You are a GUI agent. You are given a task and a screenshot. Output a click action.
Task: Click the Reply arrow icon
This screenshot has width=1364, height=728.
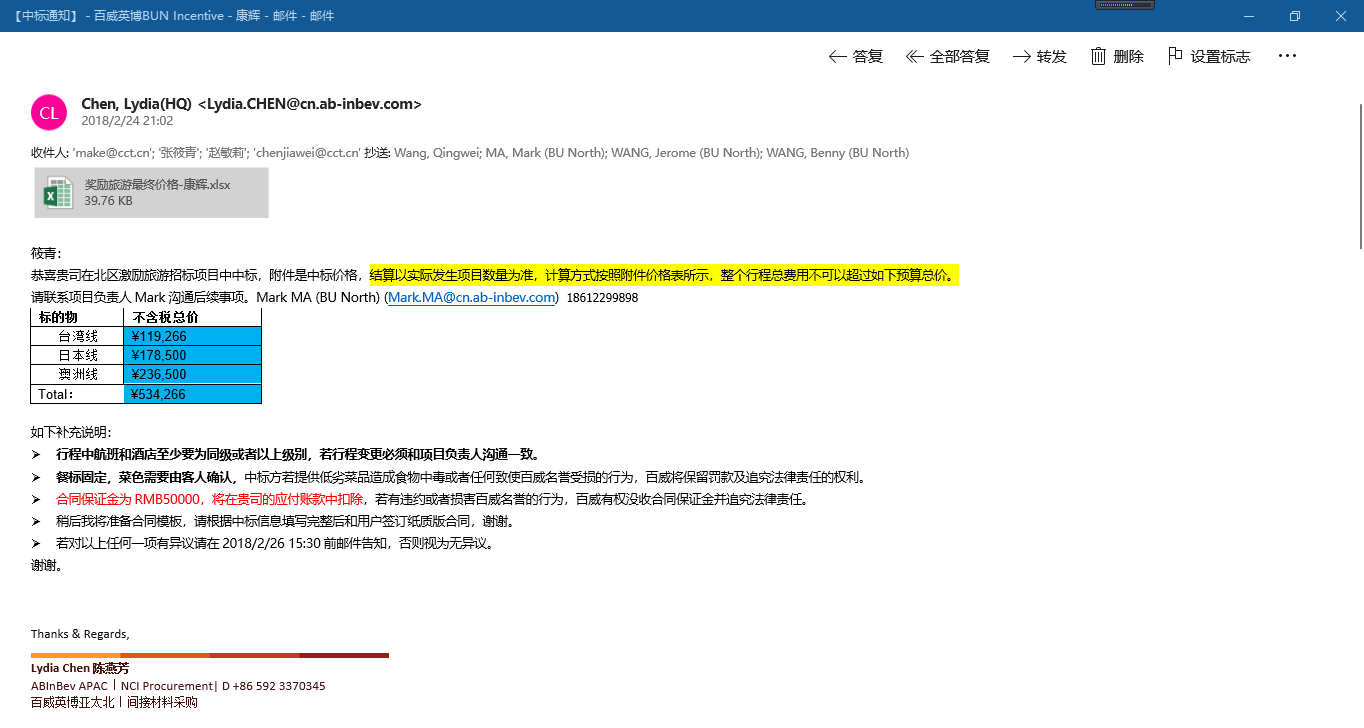[838, 57]
